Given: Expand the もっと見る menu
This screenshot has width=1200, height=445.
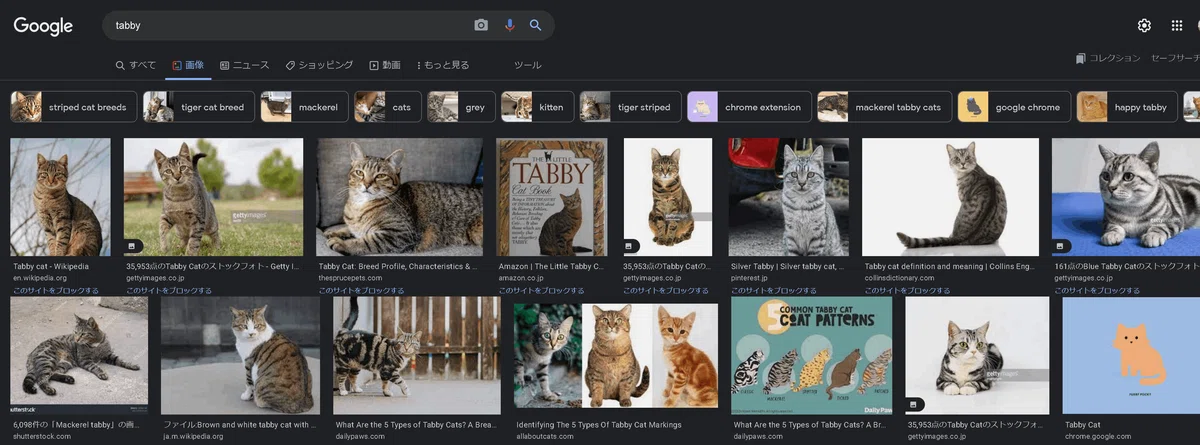Looking at the screenshot, I should 443,65.
